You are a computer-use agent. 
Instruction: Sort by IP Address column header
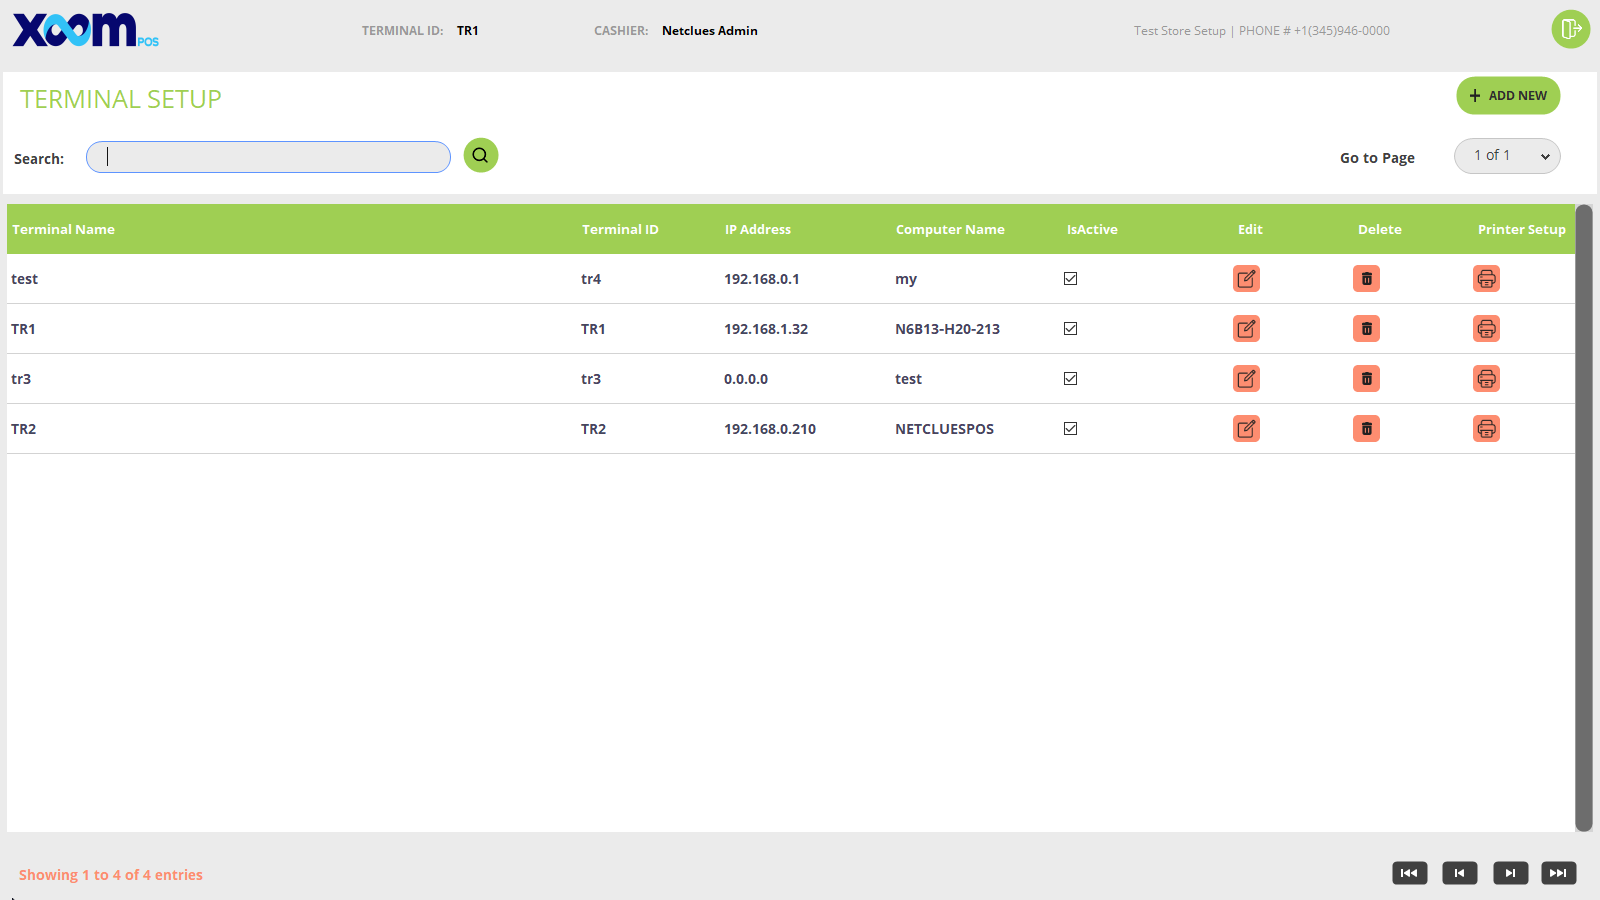[x=757, y=229]
